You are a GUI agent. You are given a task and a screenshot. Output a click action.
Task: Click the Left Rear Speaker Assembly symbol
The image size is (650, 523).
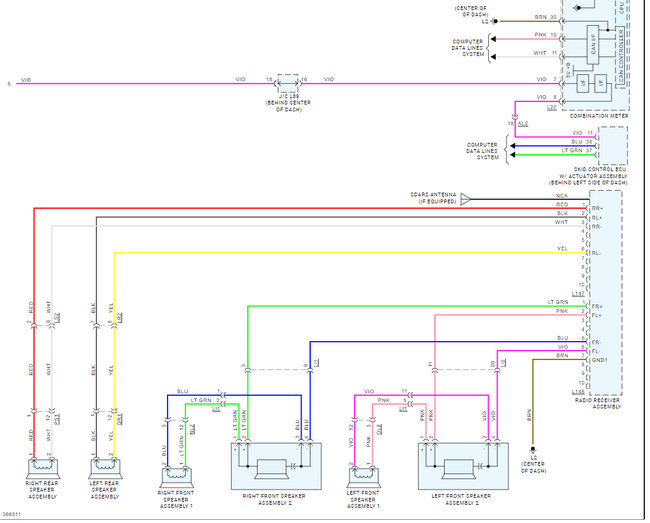tap(105, 468)
